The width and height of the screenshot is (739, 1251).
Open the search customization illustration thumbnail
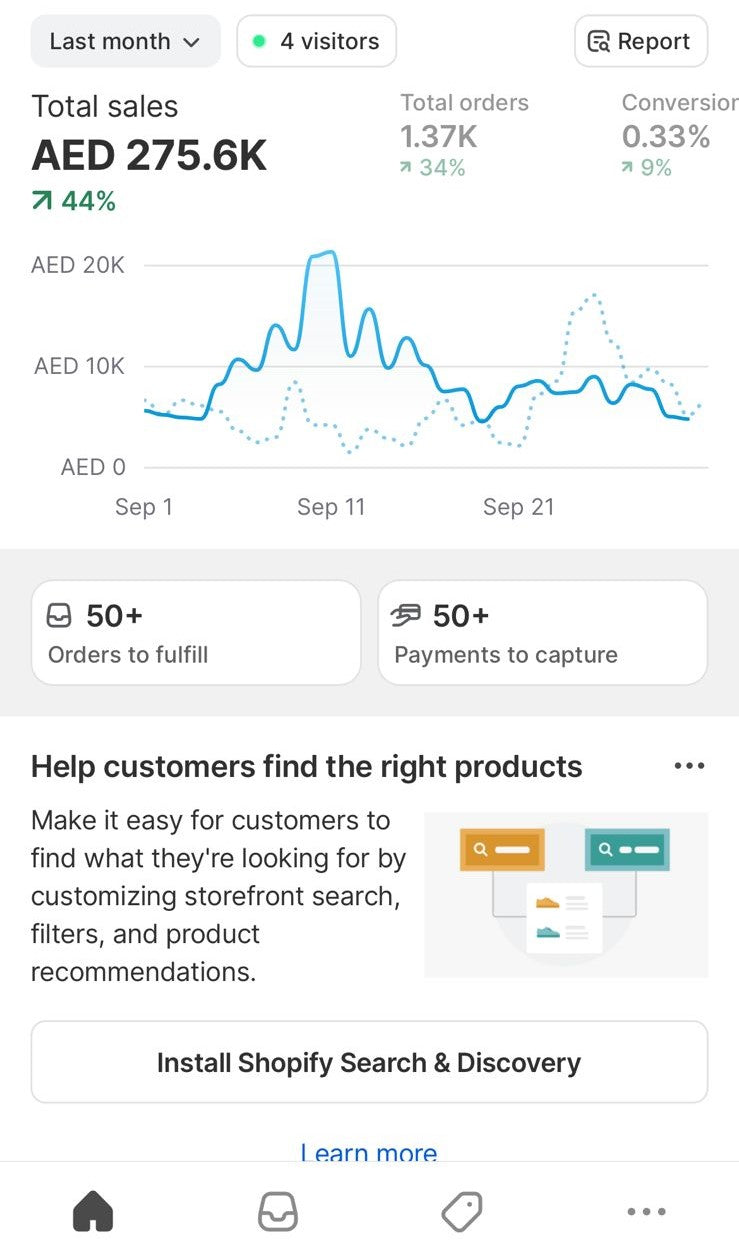[x=566, y=894]
